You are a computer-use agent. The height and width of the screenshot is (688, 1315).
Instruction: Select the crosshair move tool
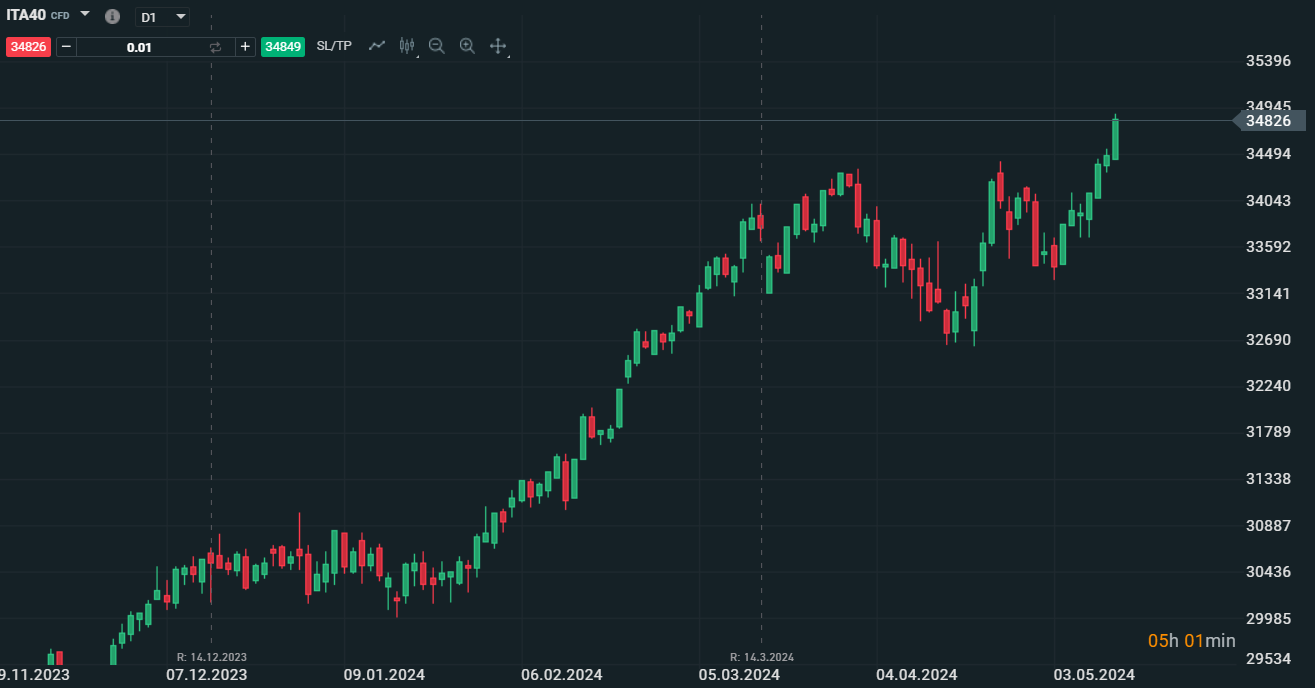pyautogui.click(x=498, y=46)
